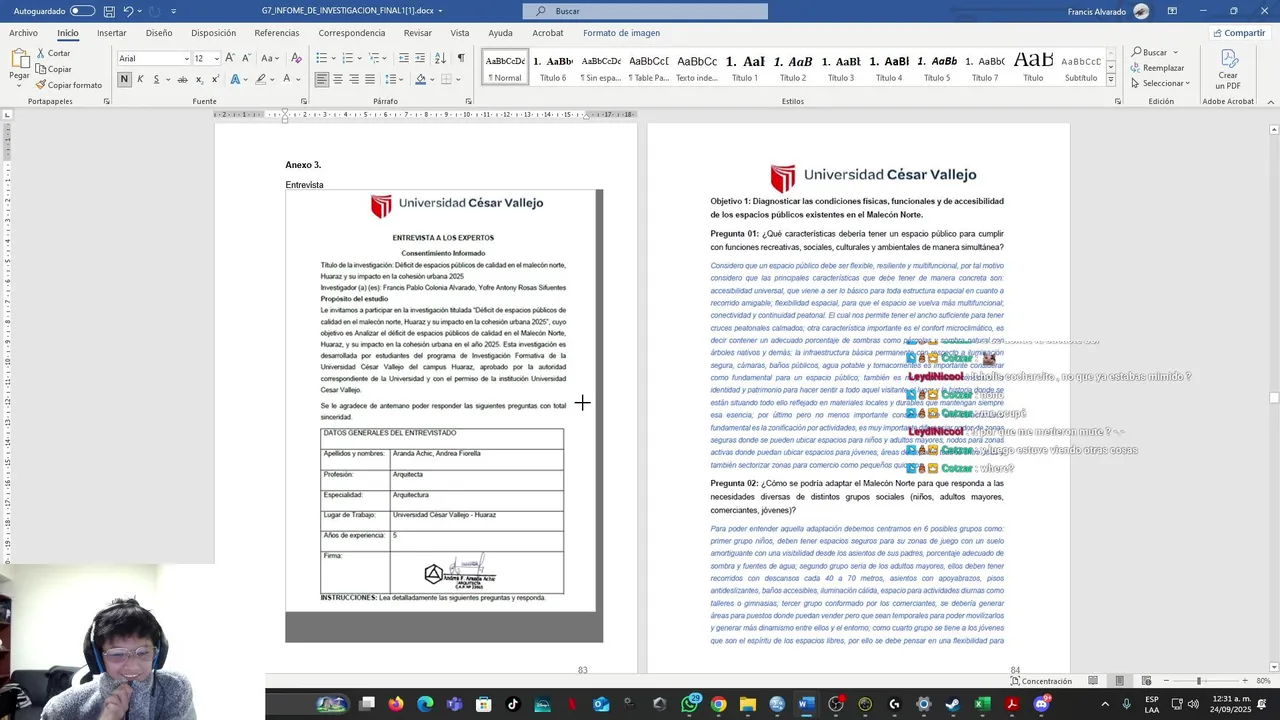1280x720 pixels.
Task: Click the Cortar scissors icon
Action: point(41,53)
